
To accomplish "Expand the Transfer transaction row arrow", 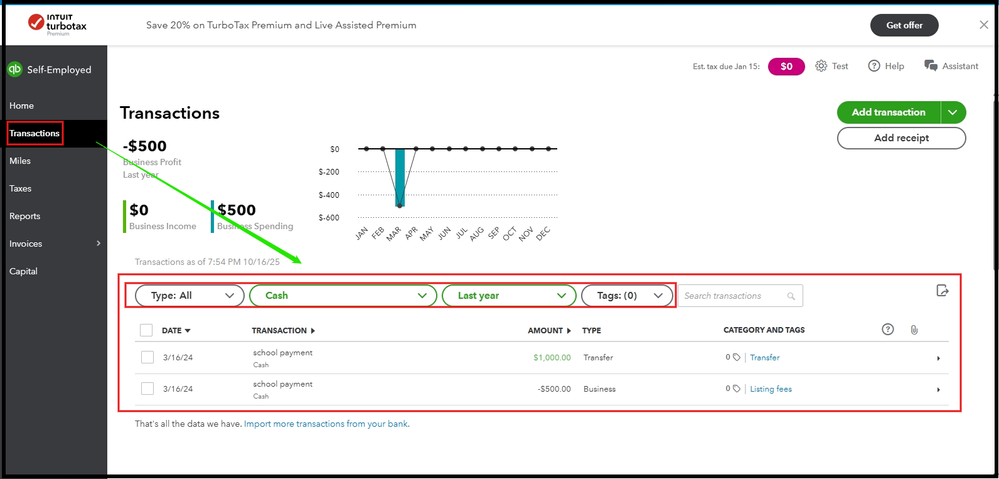I will (938, 358).
